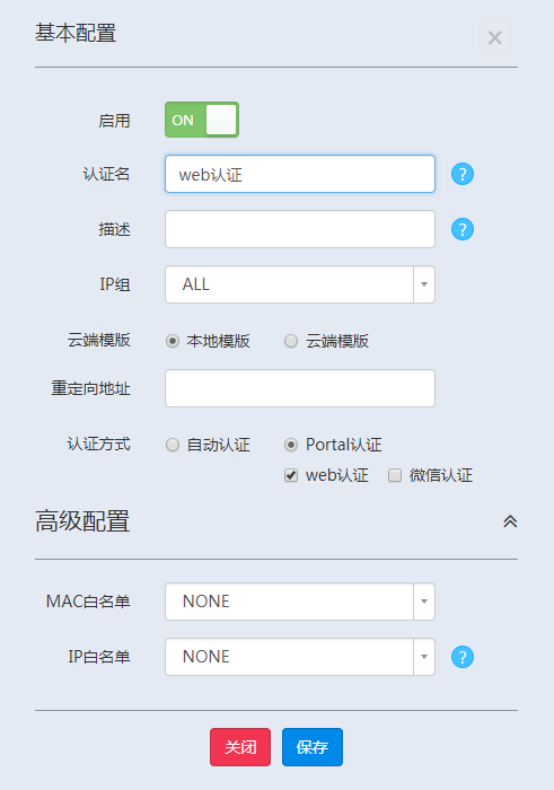Click the blue 保存 button
Viewport: 554px width, 790px height.
(312, 747)
